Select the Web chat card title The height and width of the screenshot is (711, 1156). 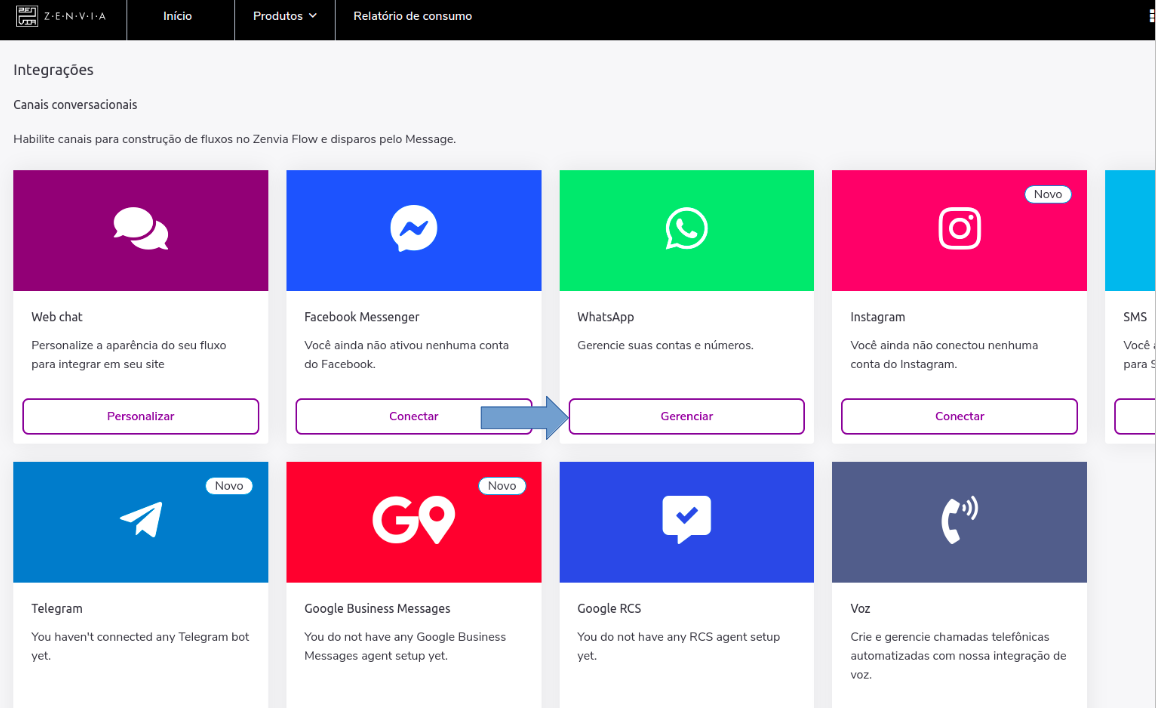57,317
